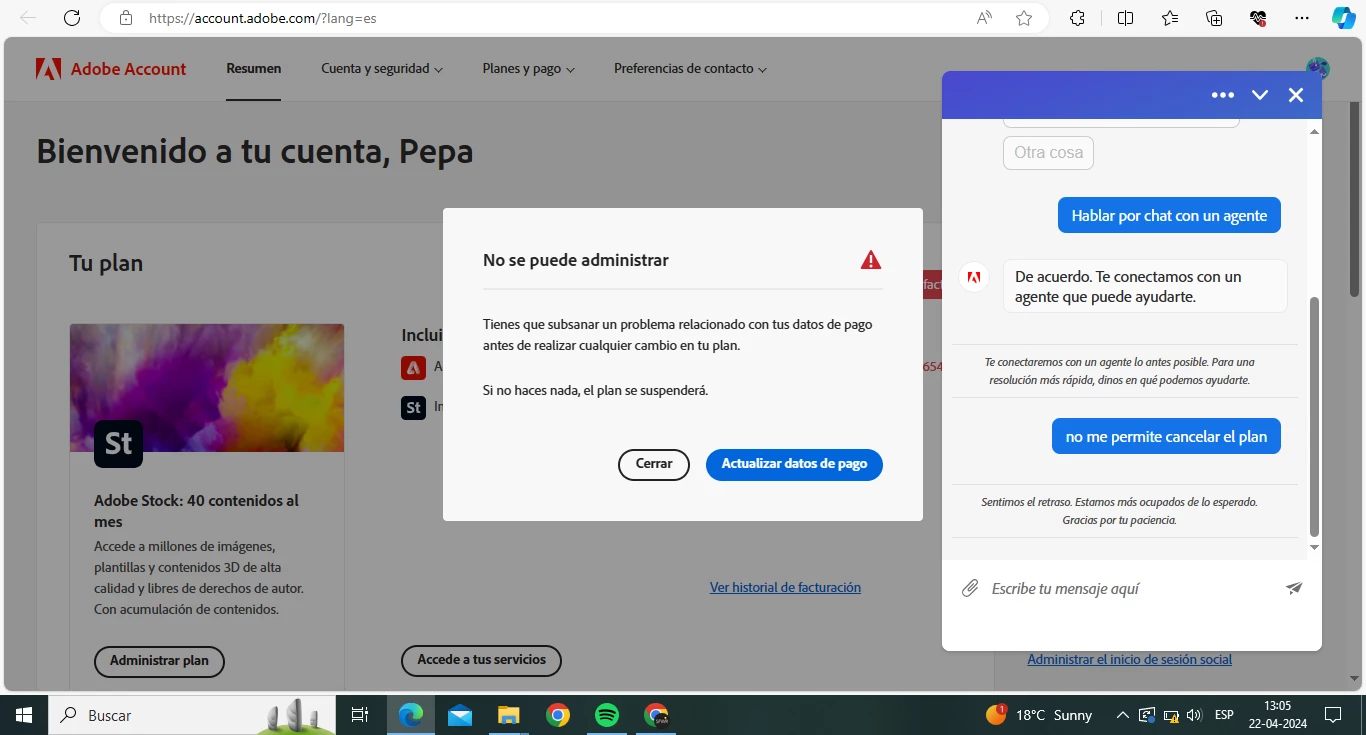Open the clock showing 13:05
The height and width of the screenshot is (735, 1366).
click(x=1277, y=715)
